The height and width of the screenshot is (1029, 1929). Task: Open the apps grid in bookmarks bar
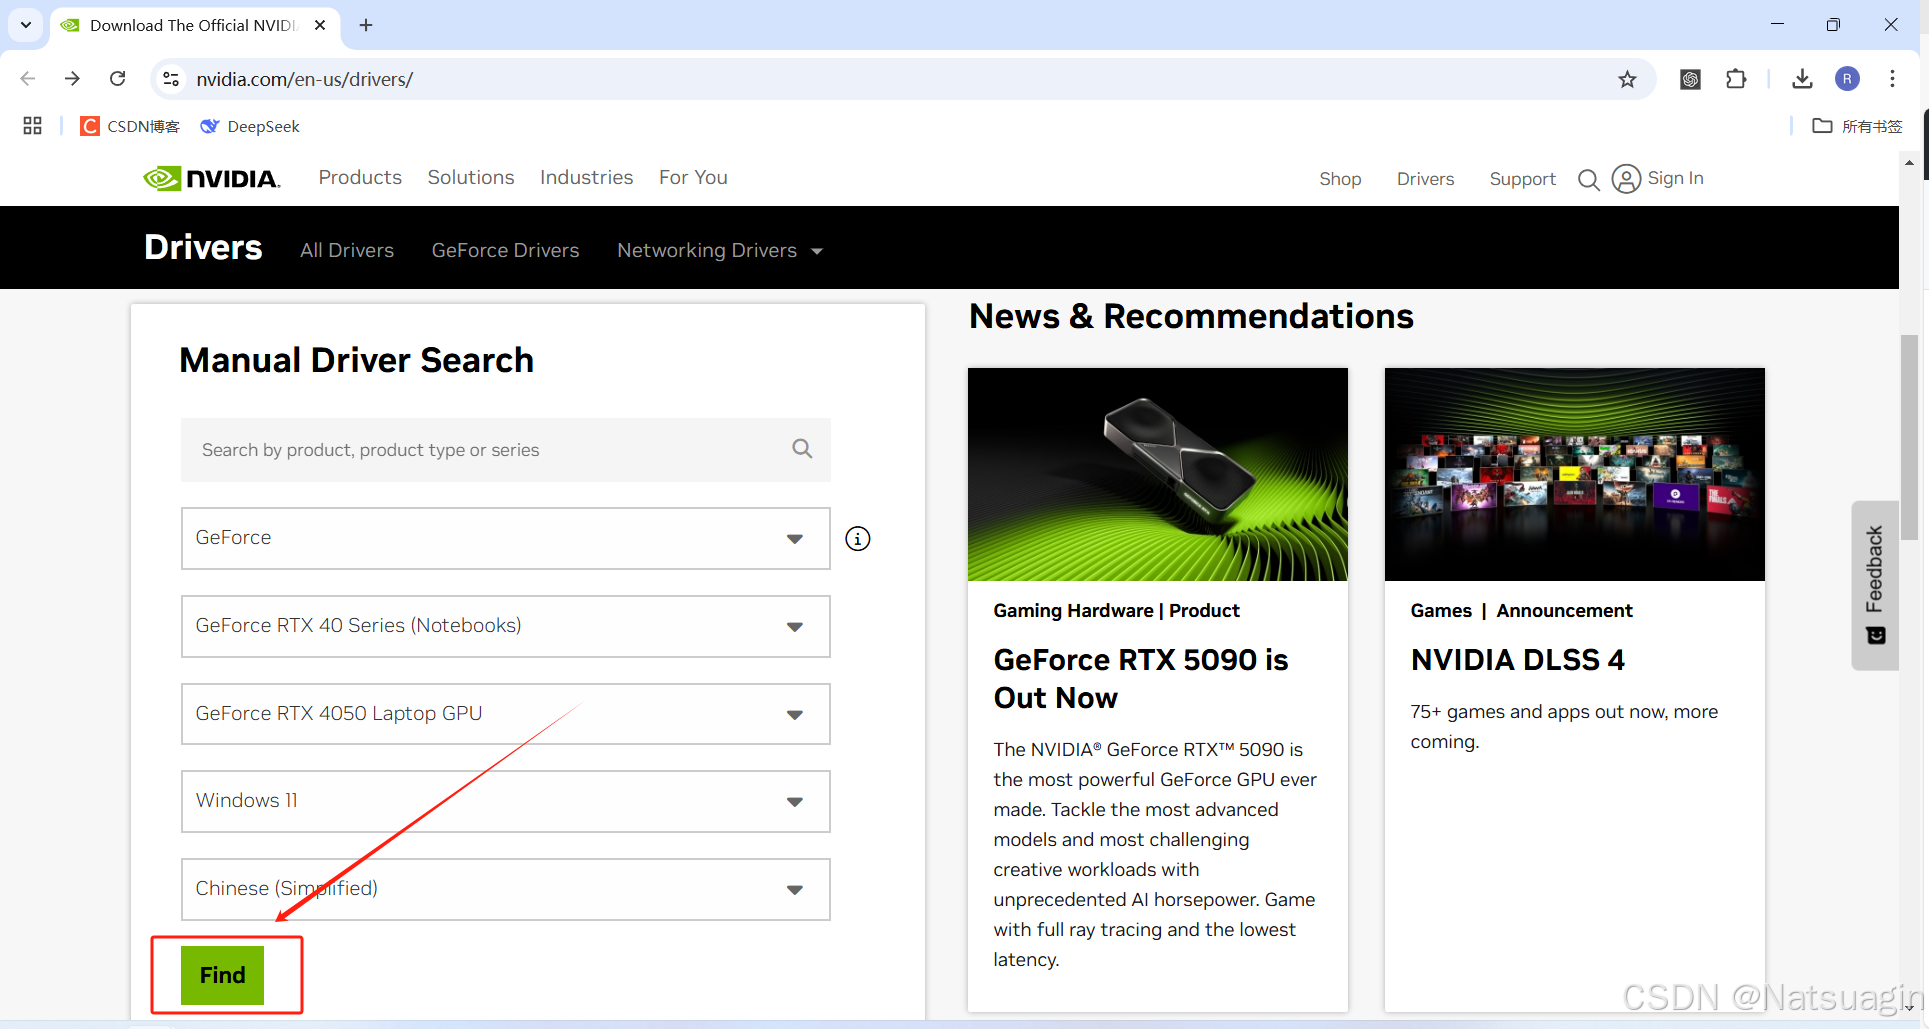click(x=32, y=126)
